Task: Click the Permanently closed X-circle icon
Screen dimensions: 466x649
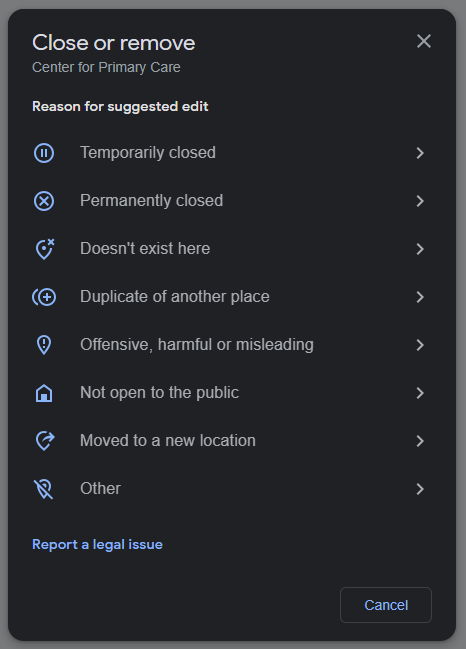Action: (44, 201)
